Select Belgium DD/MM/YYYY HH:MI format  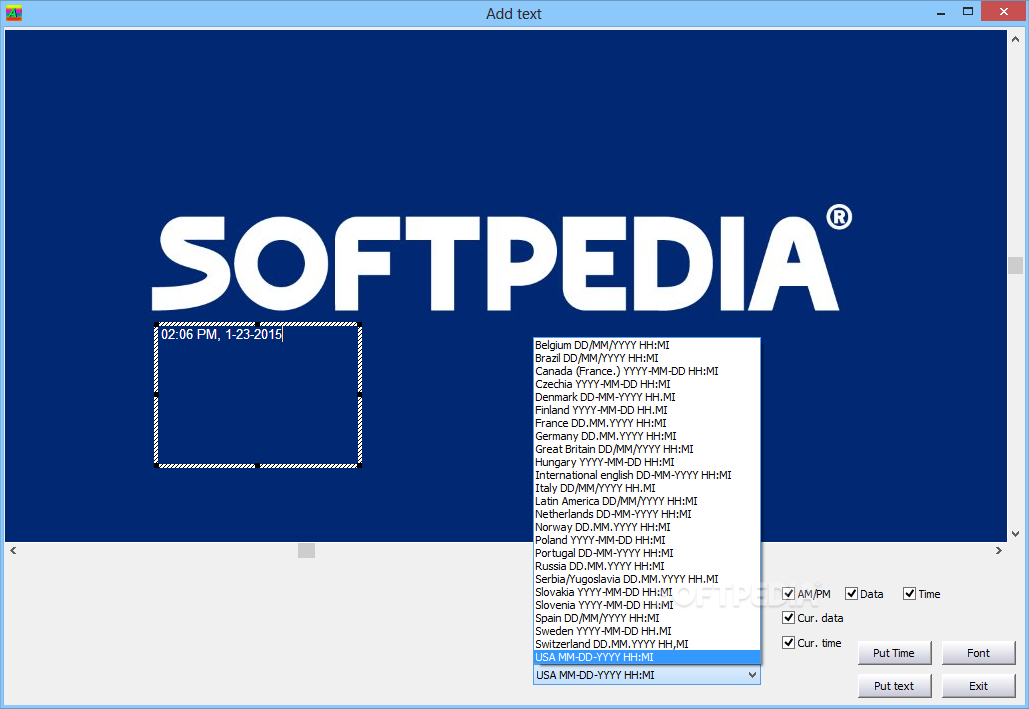(x=646, y=345)
